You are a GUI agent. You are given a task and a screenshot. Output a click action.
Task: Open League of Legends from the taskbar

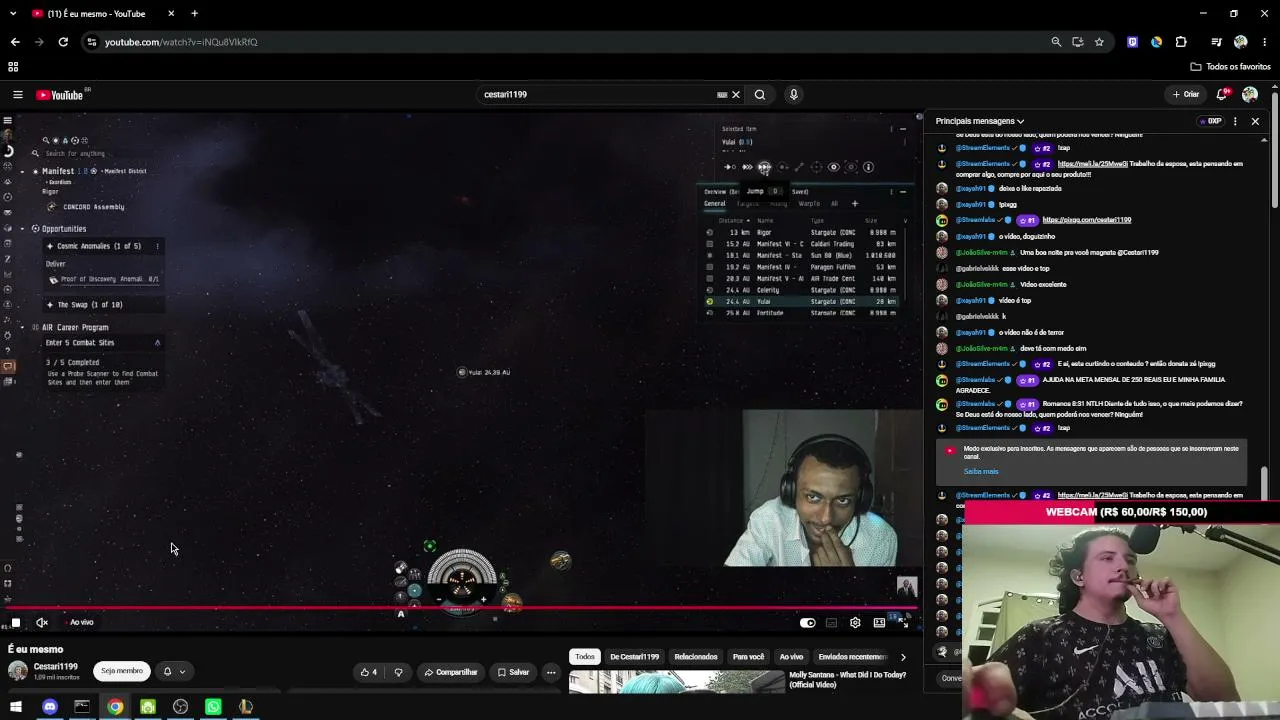point(245,707)
